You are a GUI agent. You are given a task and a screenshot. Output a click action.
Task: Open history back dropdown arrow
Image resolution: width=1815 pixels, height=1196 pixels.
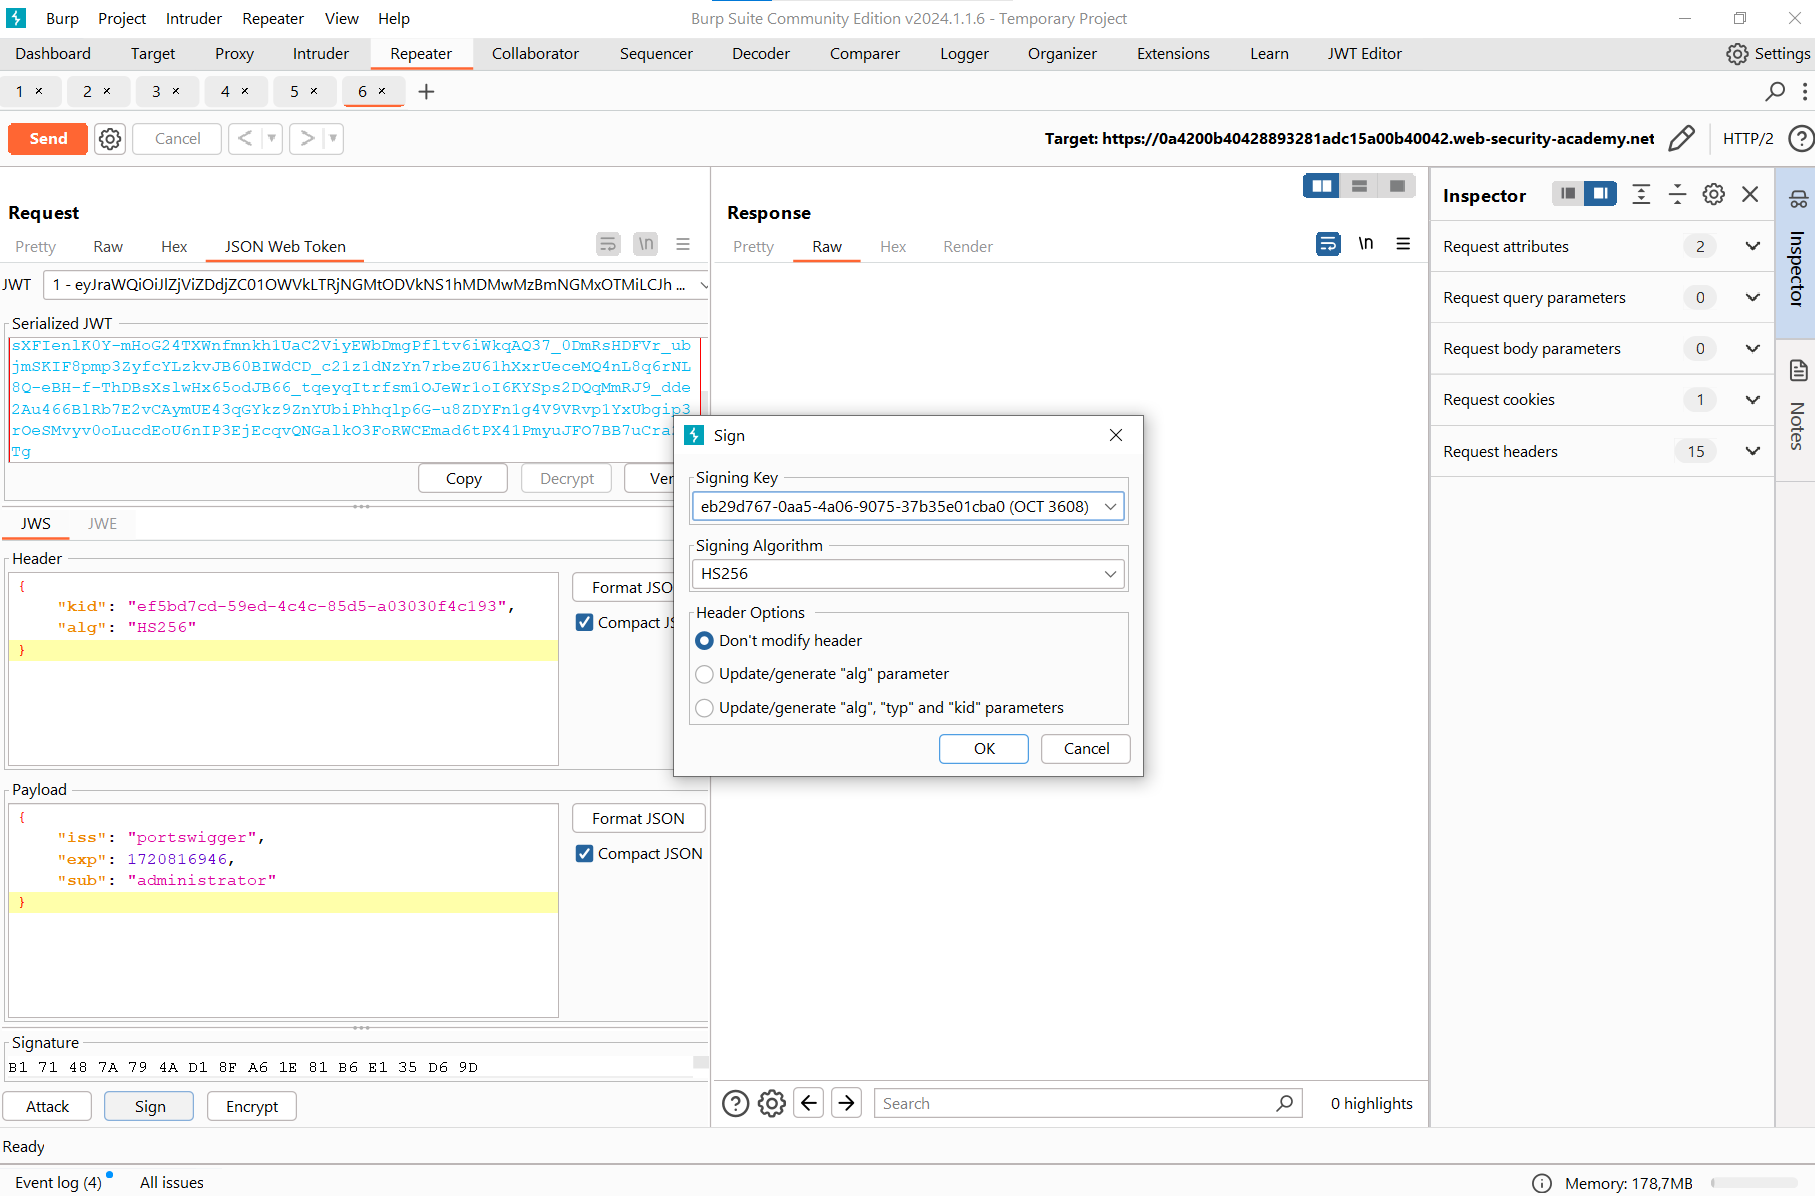(272, 138)
